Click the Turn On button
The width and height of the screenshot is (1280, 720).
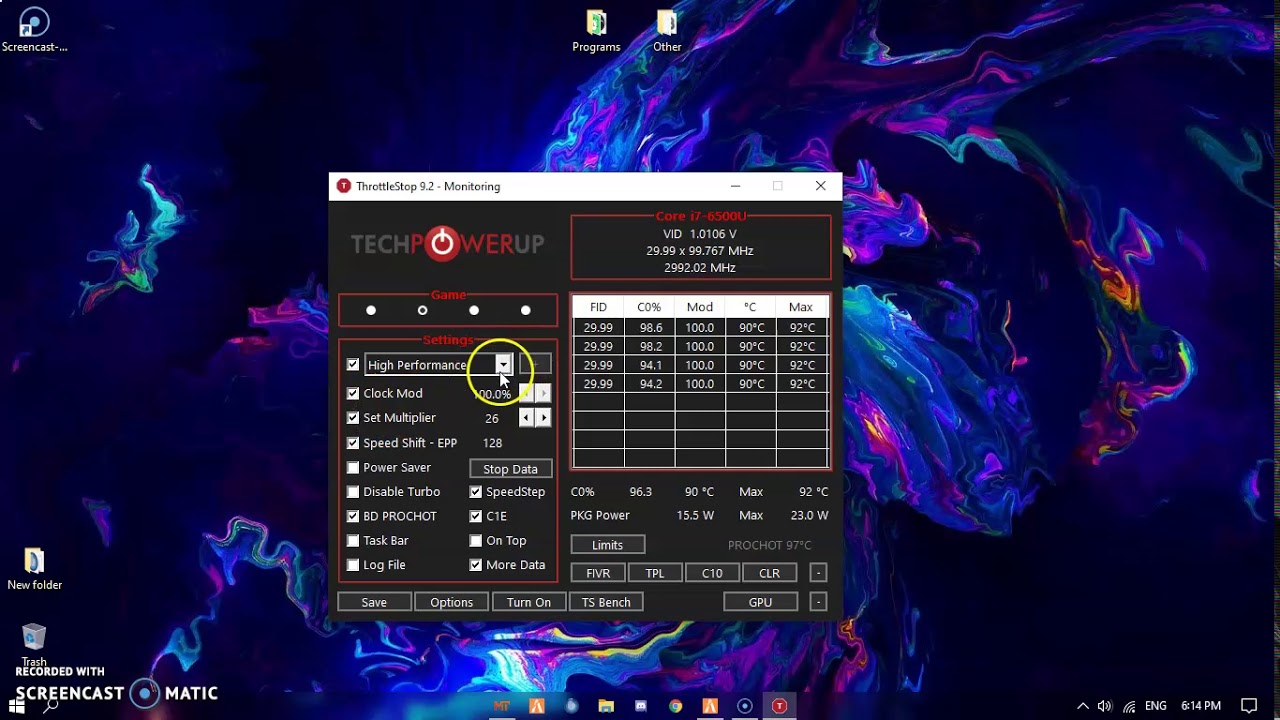click(x=529, y=602)
